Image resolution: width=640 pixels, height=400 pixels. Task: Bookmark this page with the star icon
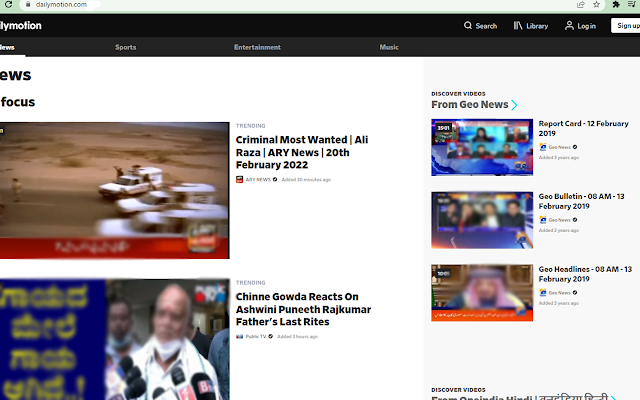click(x=596, y=4)
